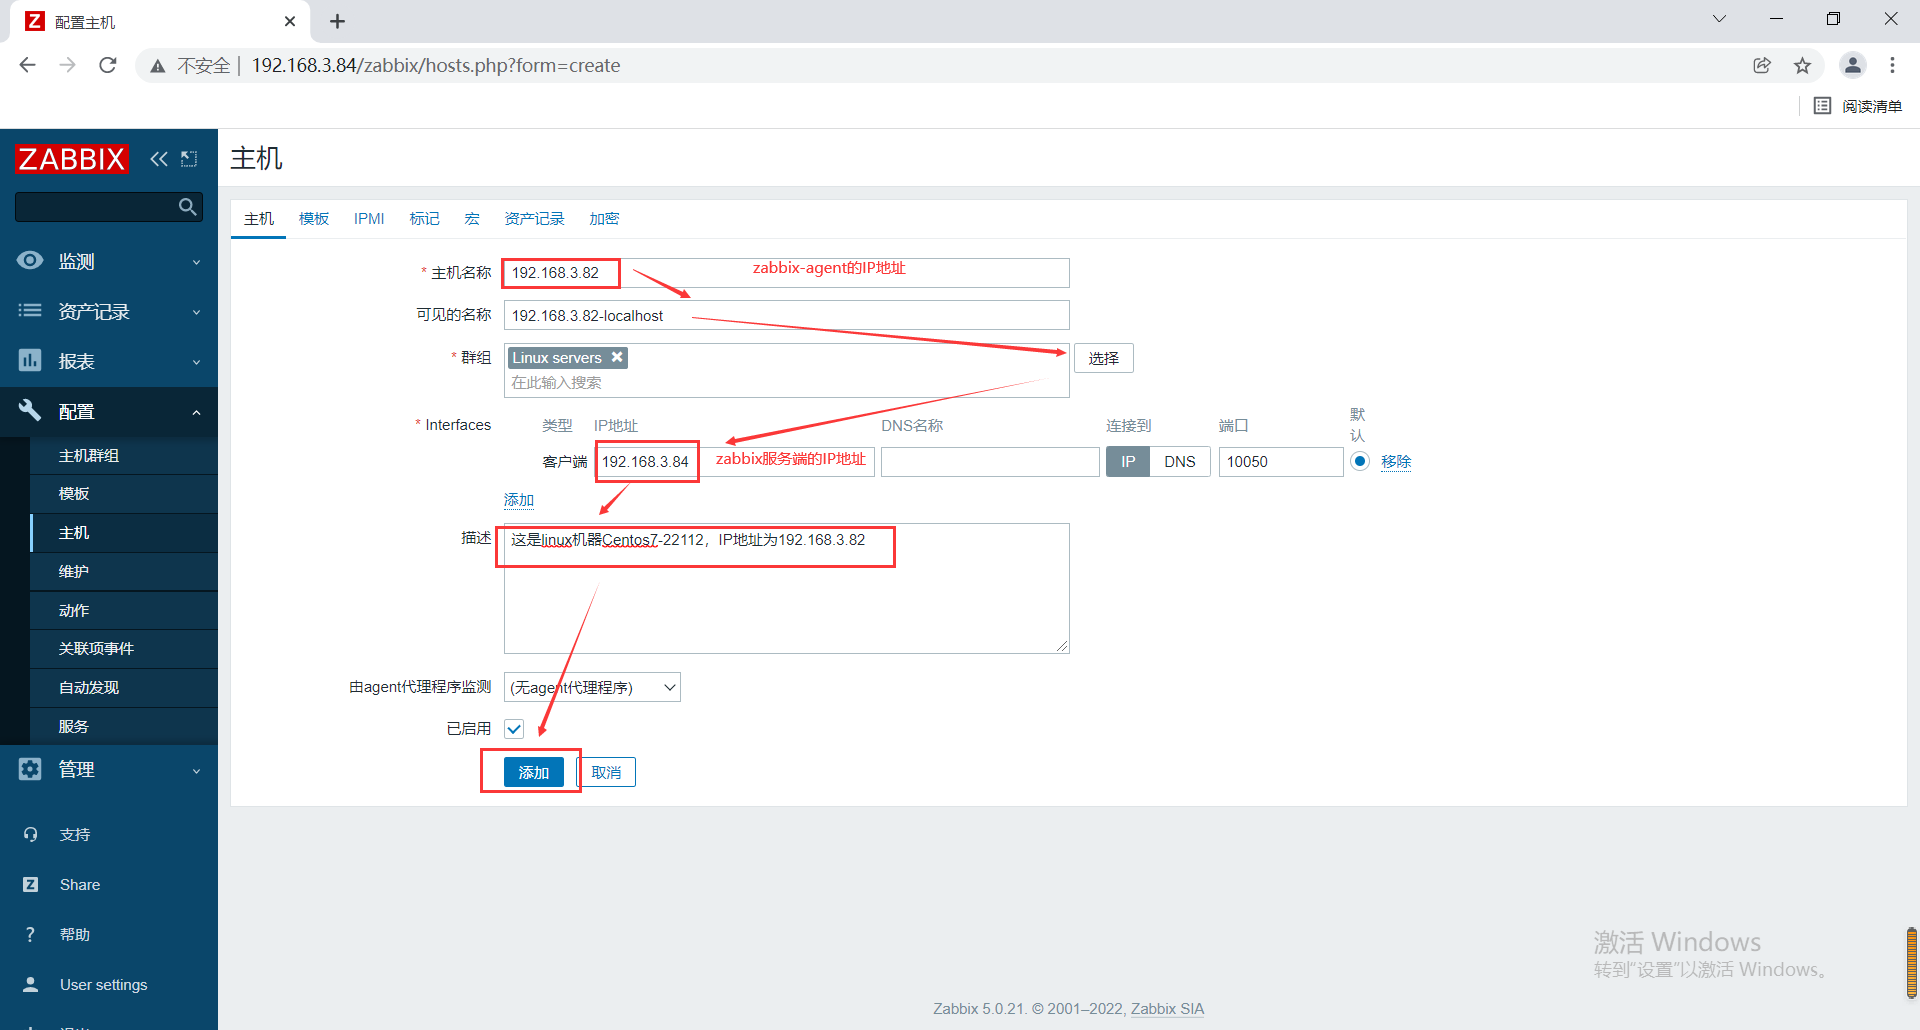Toggle the 已启用 checkbox
Screen dimensions: 1920x1030
514,729
